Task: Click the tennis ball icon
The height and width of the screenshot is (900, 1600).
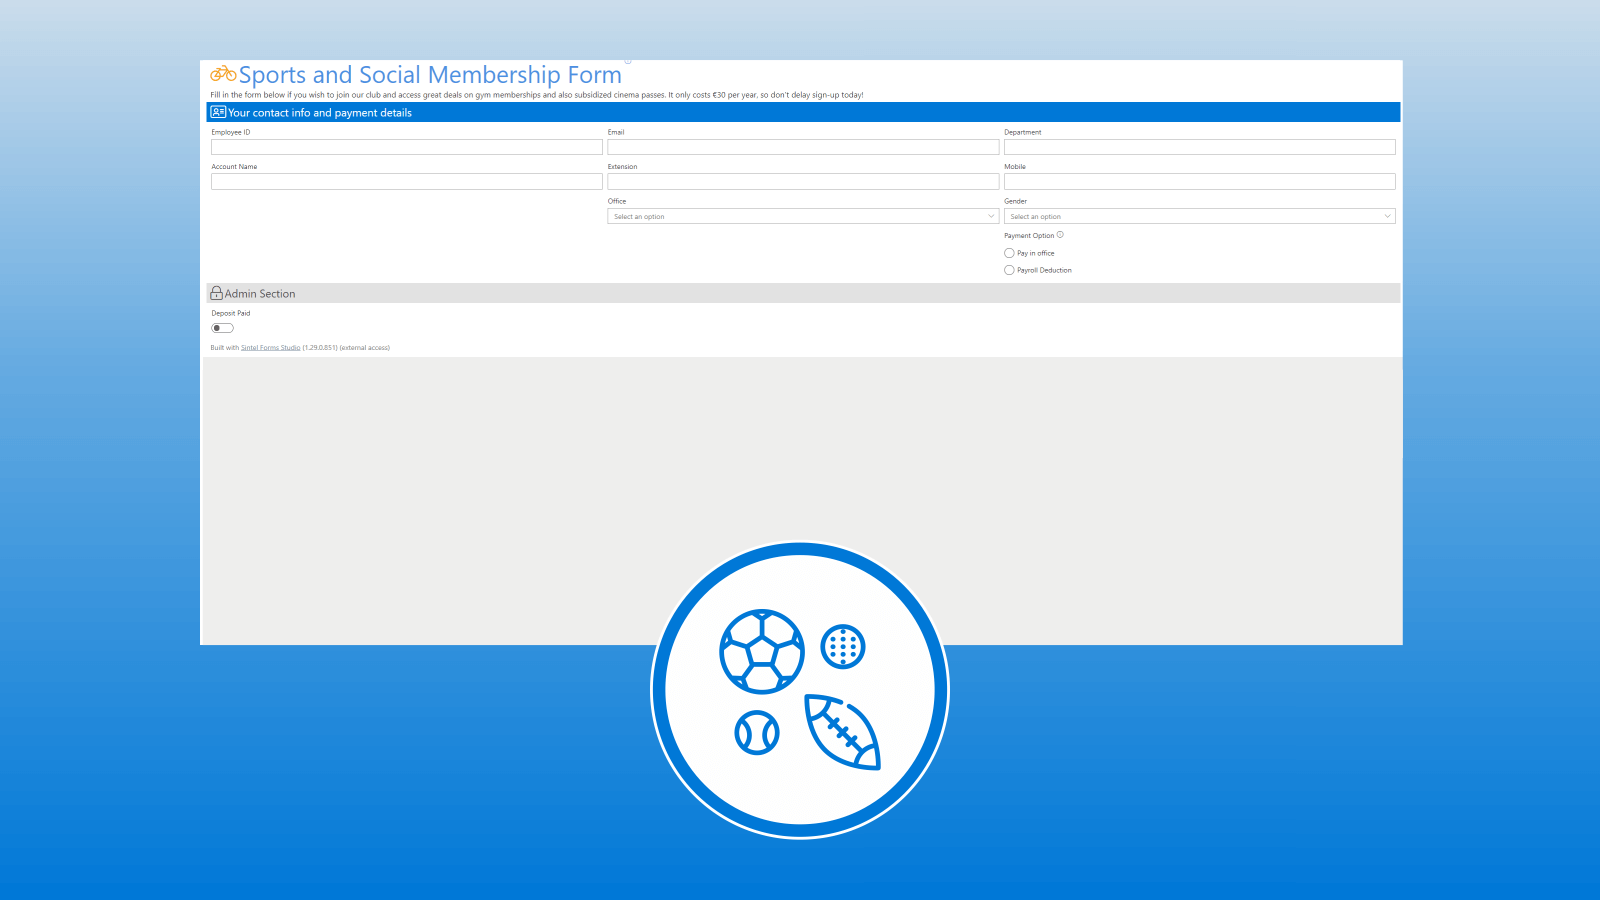Action: tap(757, 733)
